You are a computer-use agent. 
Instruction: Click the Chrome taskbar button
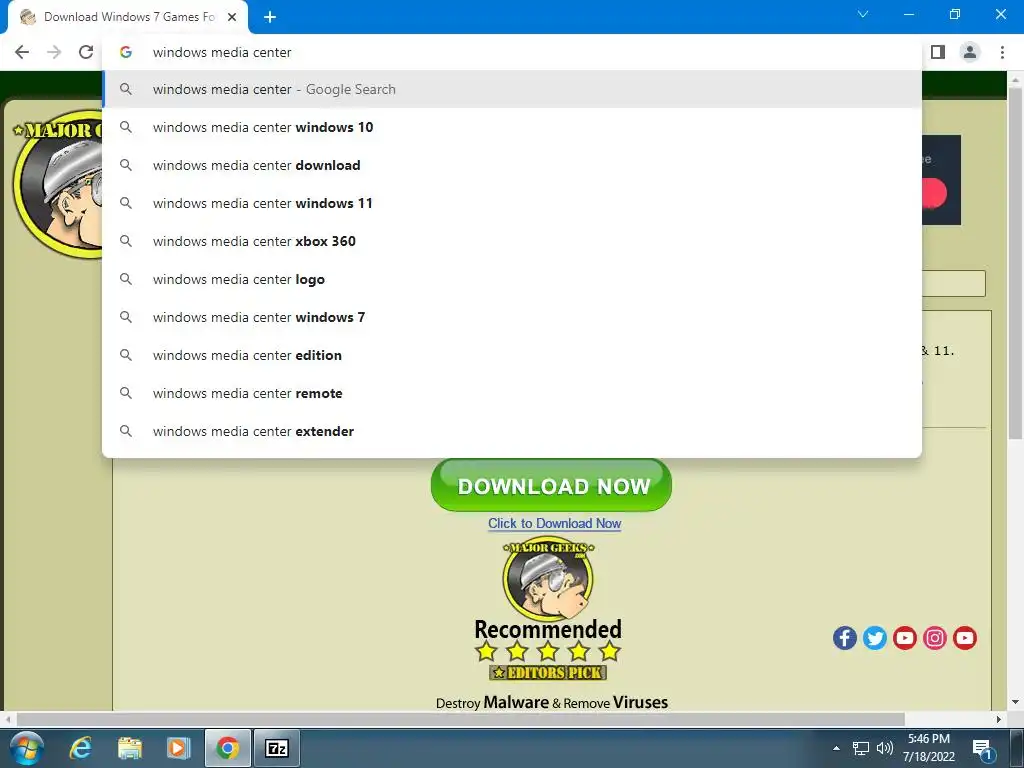coord(227,748)
